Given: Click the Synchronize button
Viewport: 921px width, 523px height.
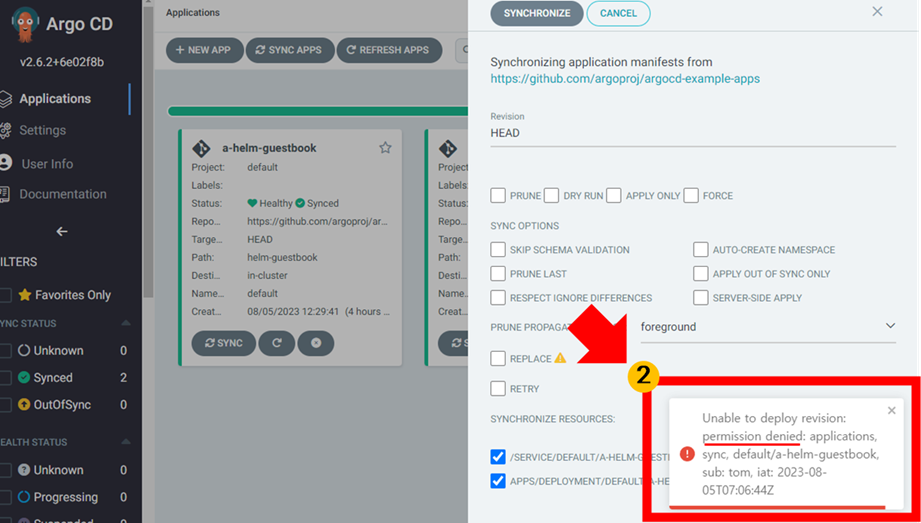Looking at the screenshot, I should (537, 13).
